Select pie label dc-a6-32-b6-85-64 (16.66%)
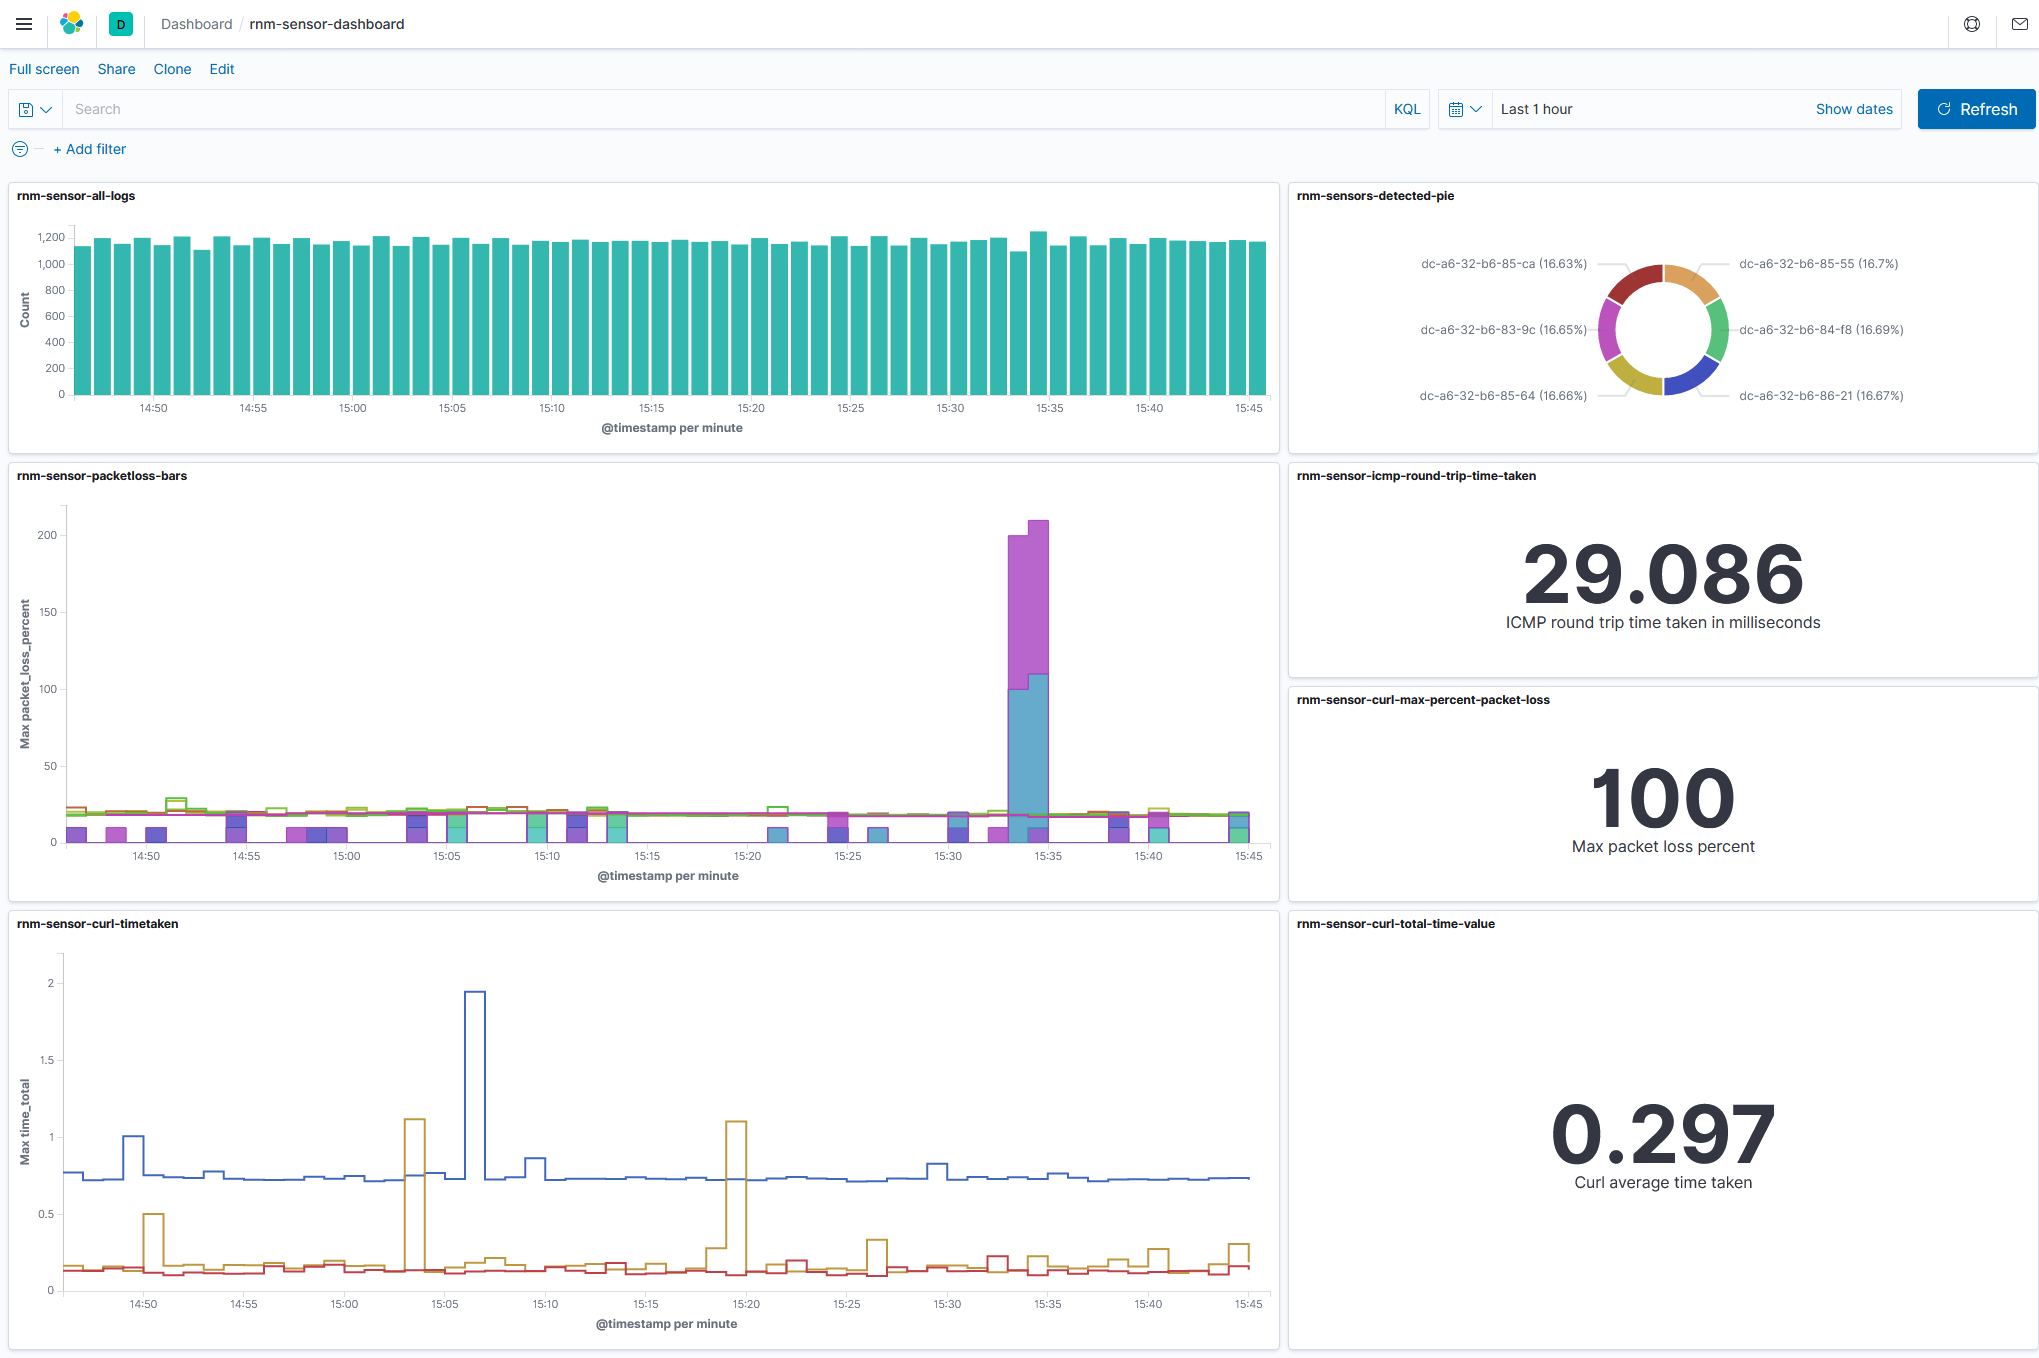2039x1358 pixels. click(x=1503, y=396)
